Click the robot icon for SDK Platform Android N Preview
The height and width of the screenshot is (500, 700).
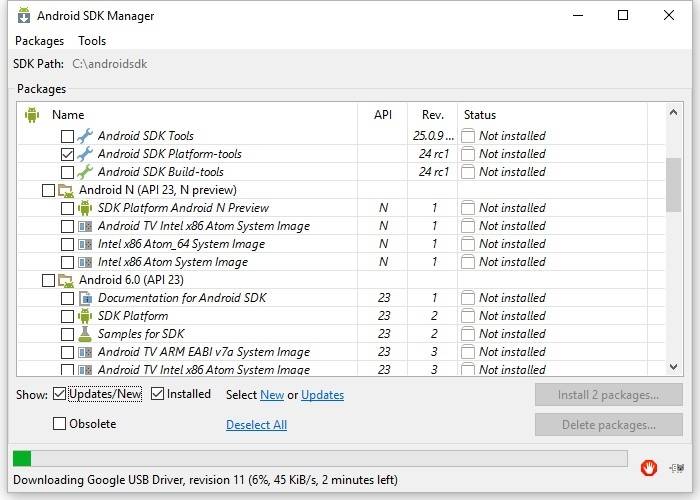(x=85, y=208)
